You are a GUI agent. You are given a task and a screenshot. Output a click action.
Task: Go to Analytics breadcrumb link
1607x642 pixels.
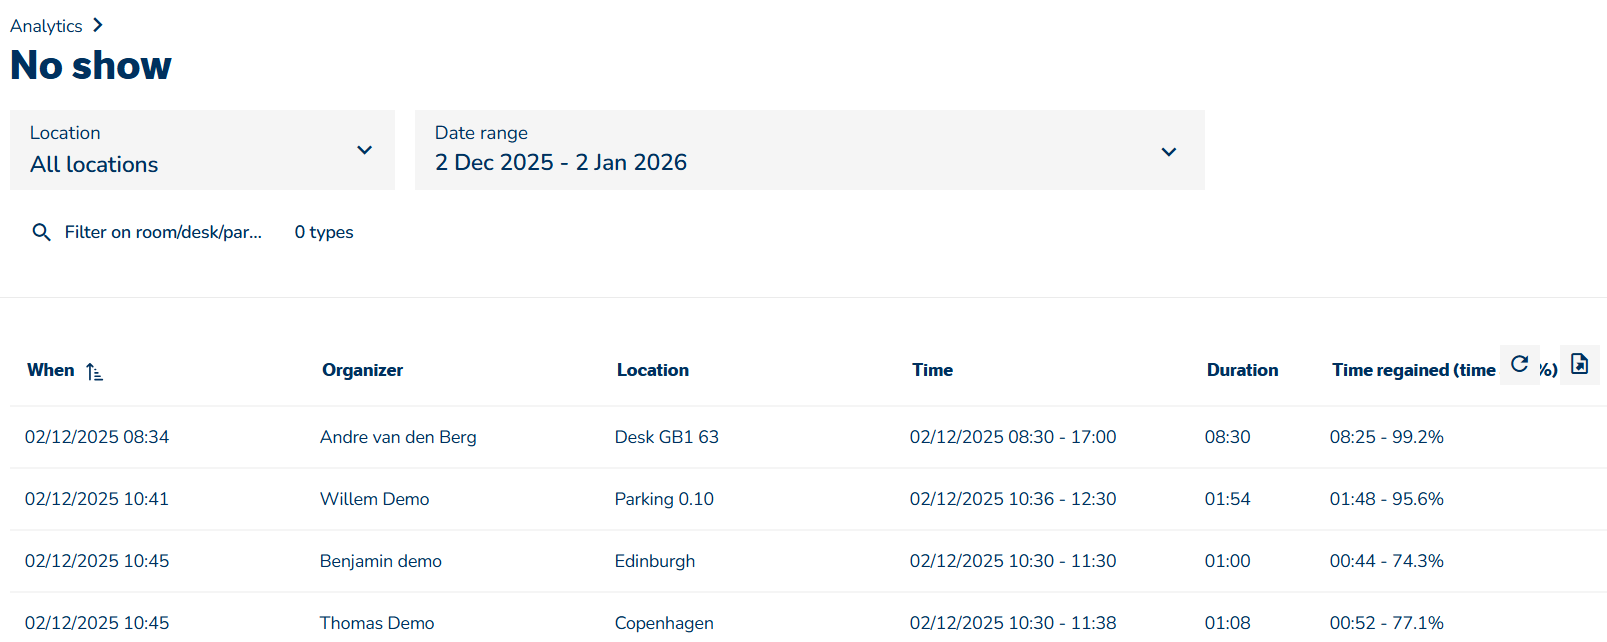pyautogui.click(x=46, y=26)
